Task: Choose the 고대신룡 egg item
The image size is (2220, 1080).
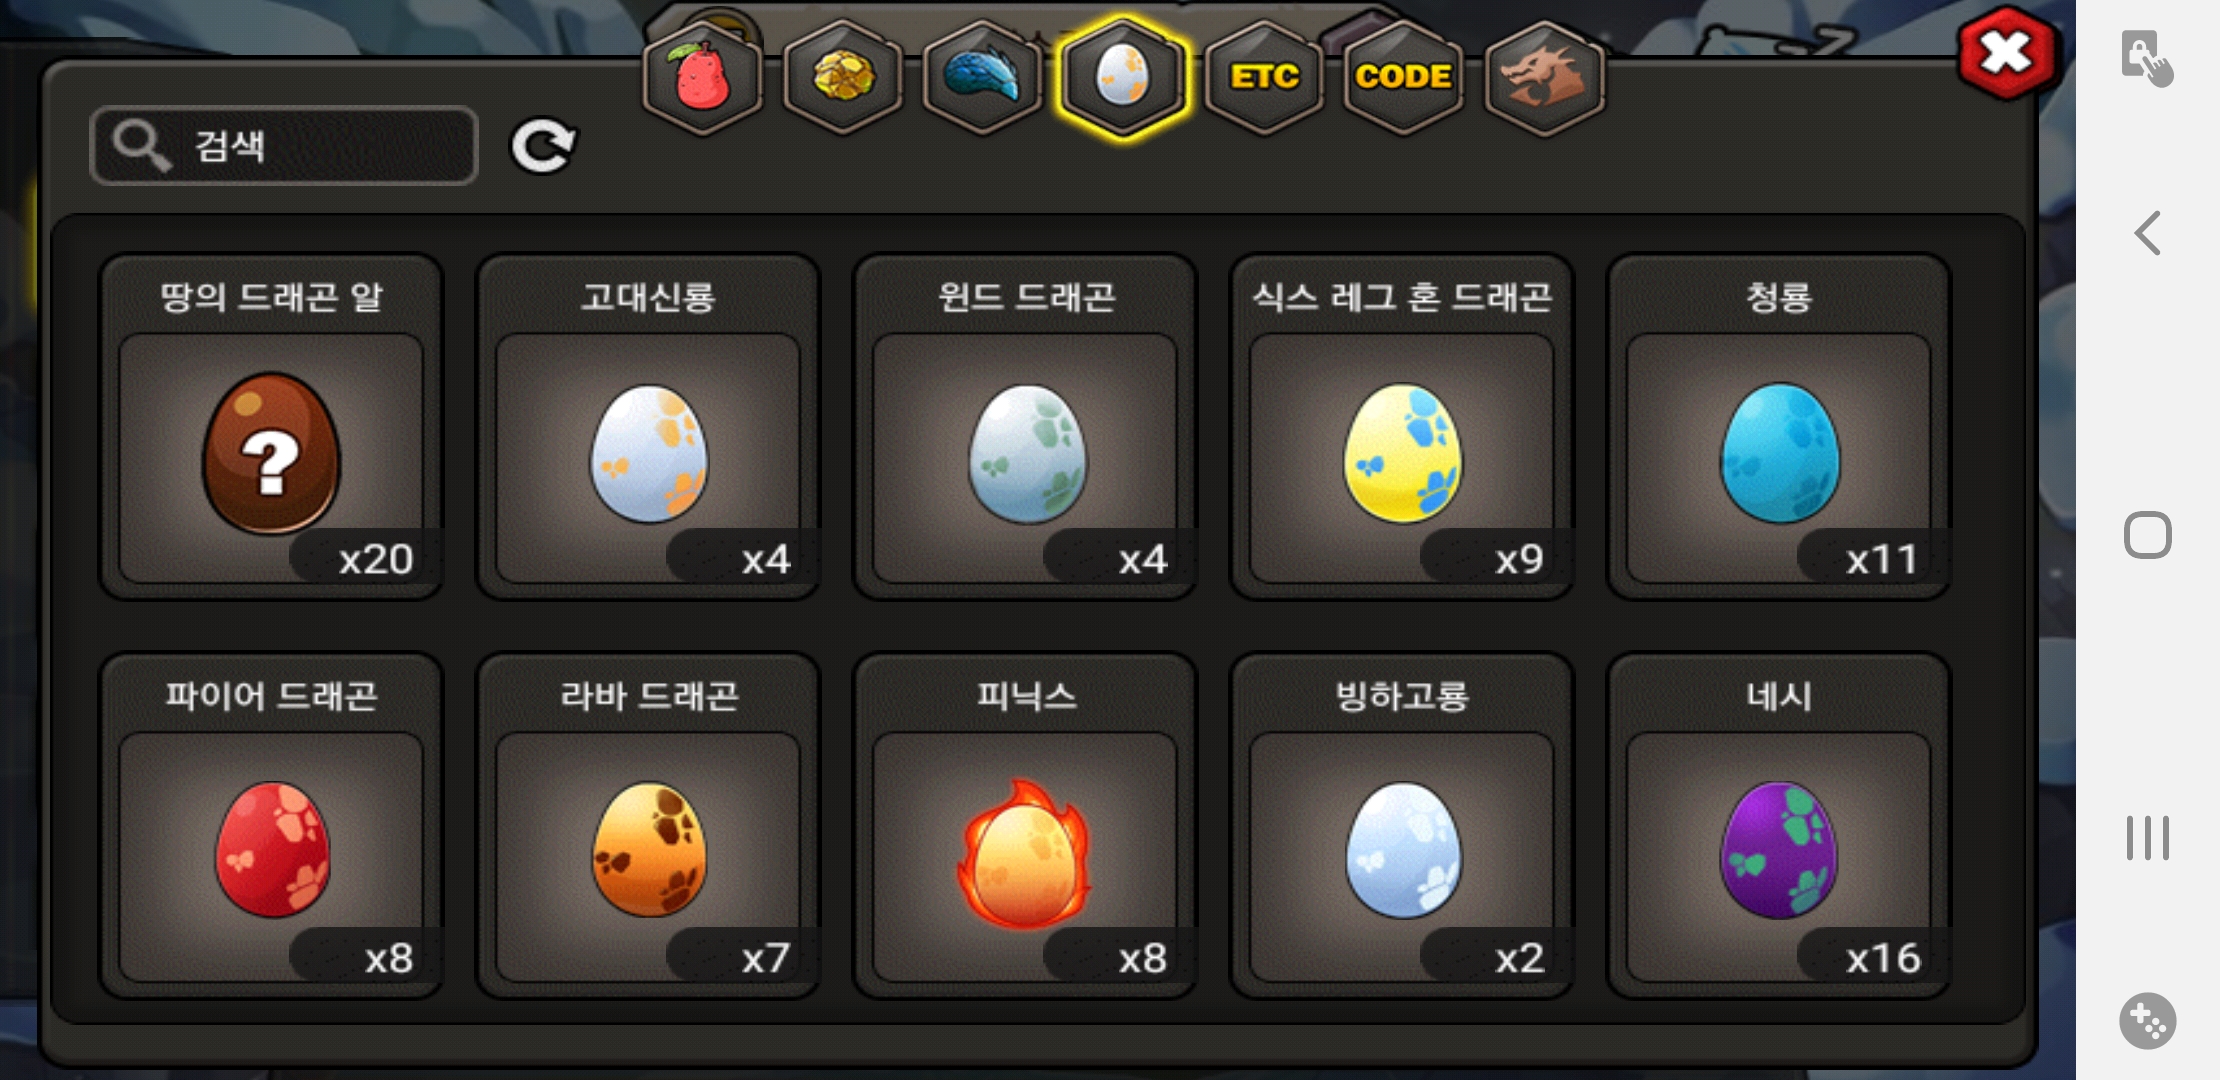Action: tap(648, 427)
